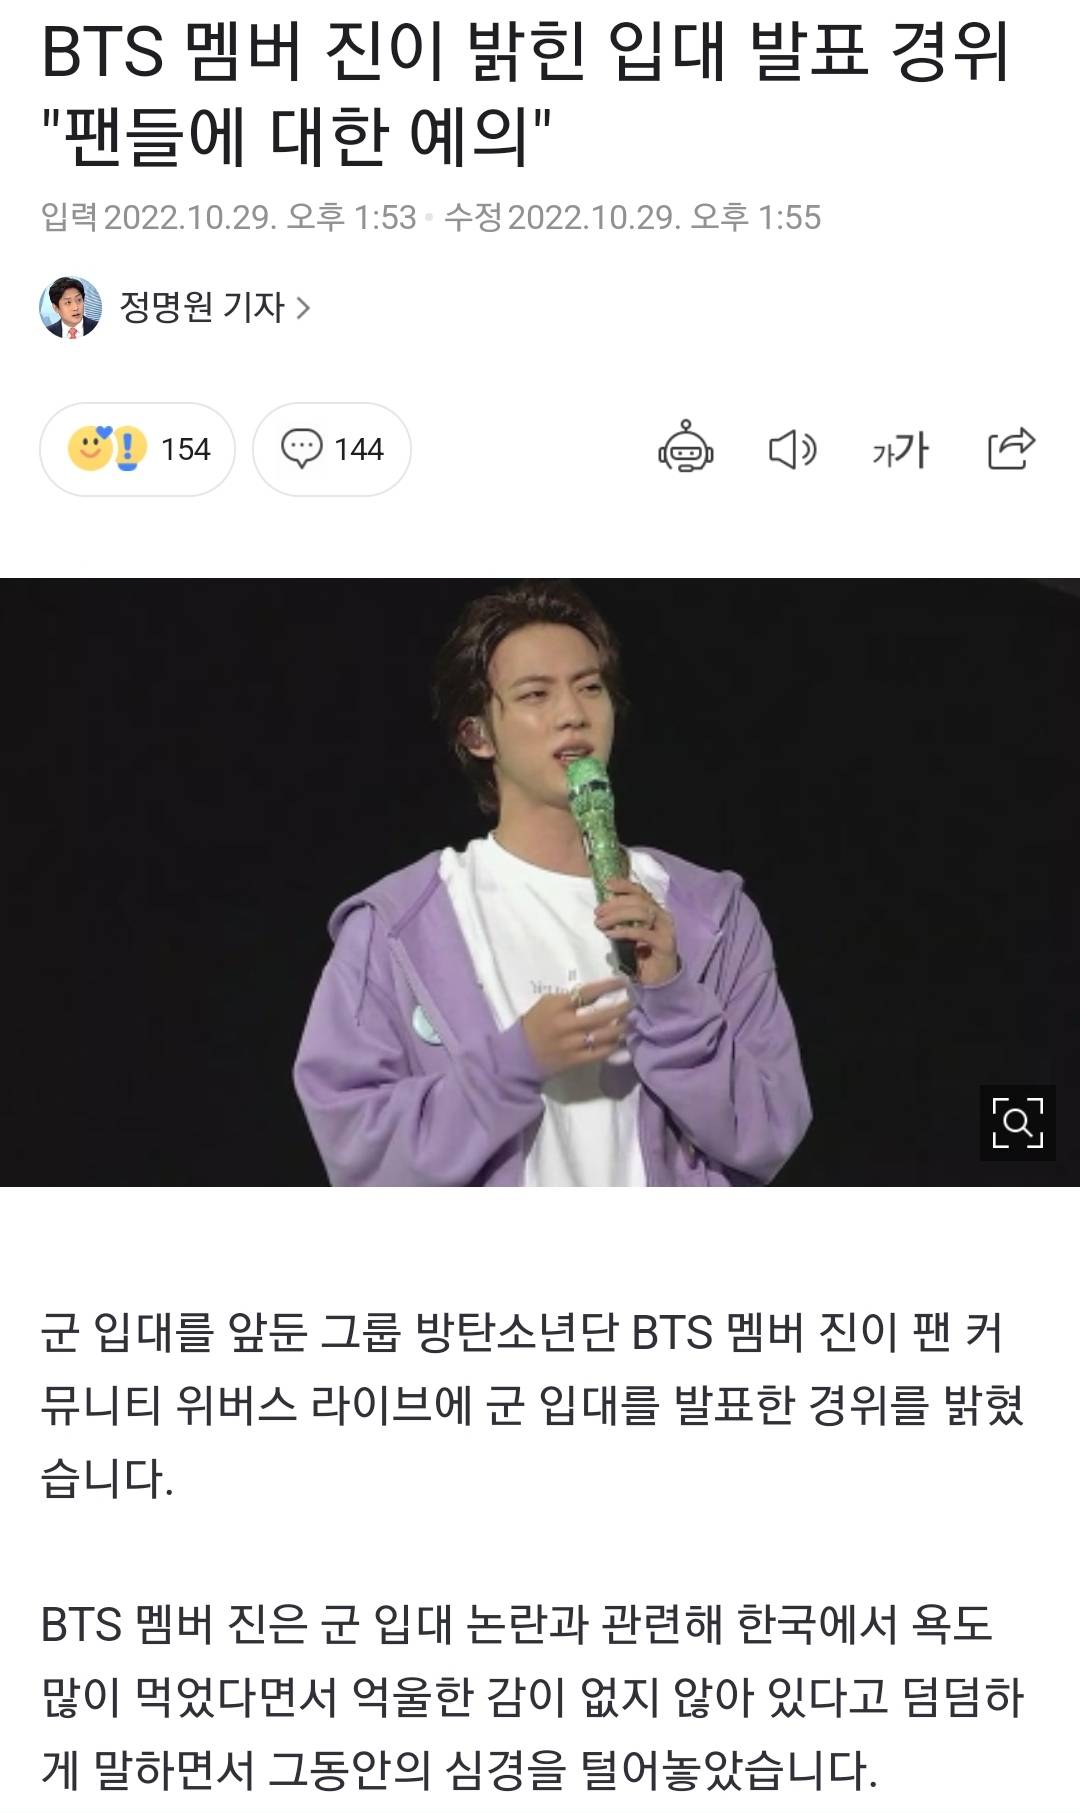Click the speech bubble comment icon
The width and height of the screenshot is (1080, 1813).
(301, 449)
